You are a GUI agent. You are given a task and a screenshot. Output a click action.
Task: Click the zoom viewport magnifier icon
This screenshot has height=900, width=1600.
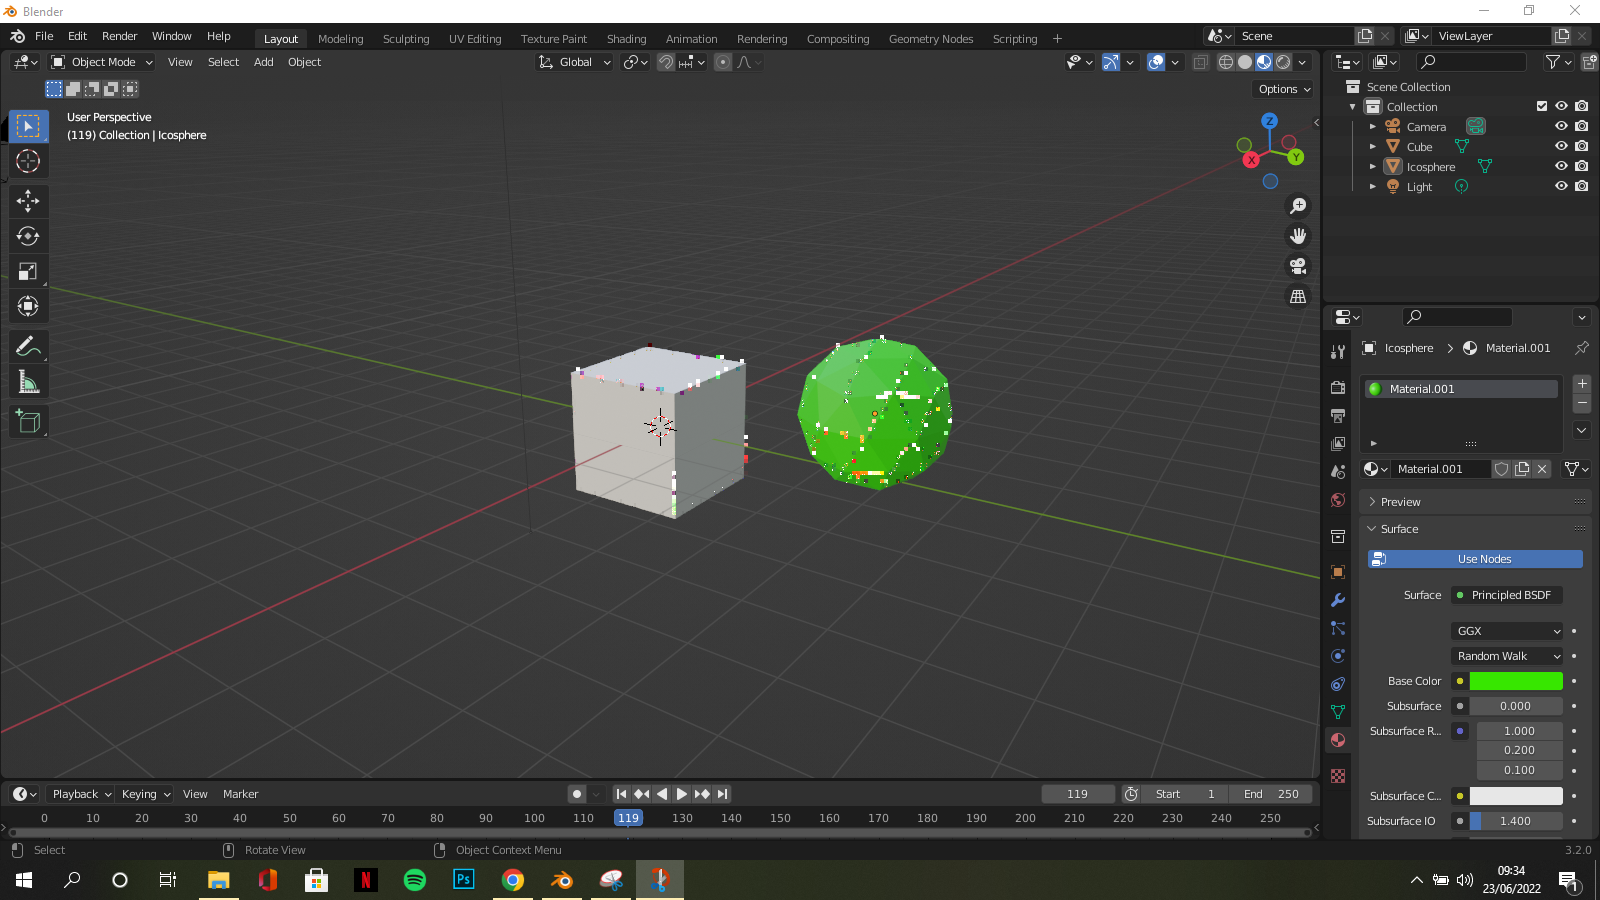tap(1298, 206)
